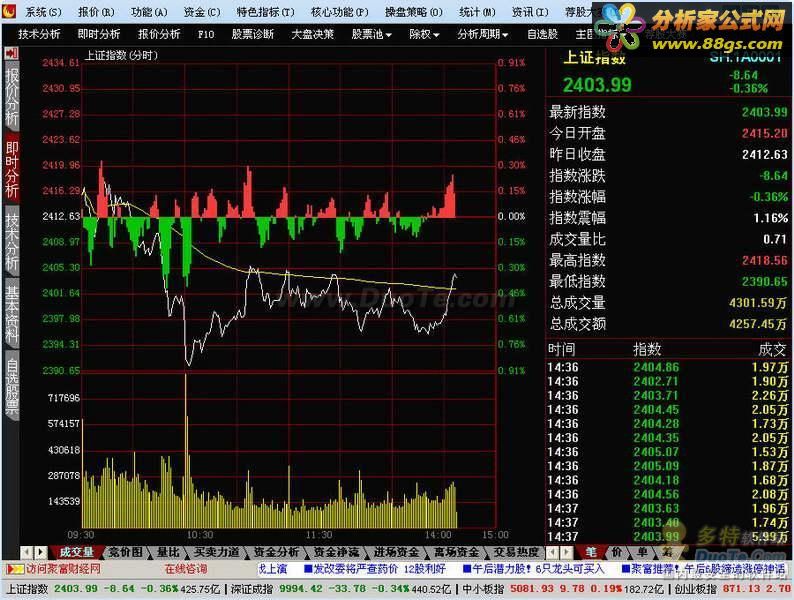This screenshot has width=794, height=600.
Task: Click the red sidebar collapse icon
Action: click(x=11, y=53)
